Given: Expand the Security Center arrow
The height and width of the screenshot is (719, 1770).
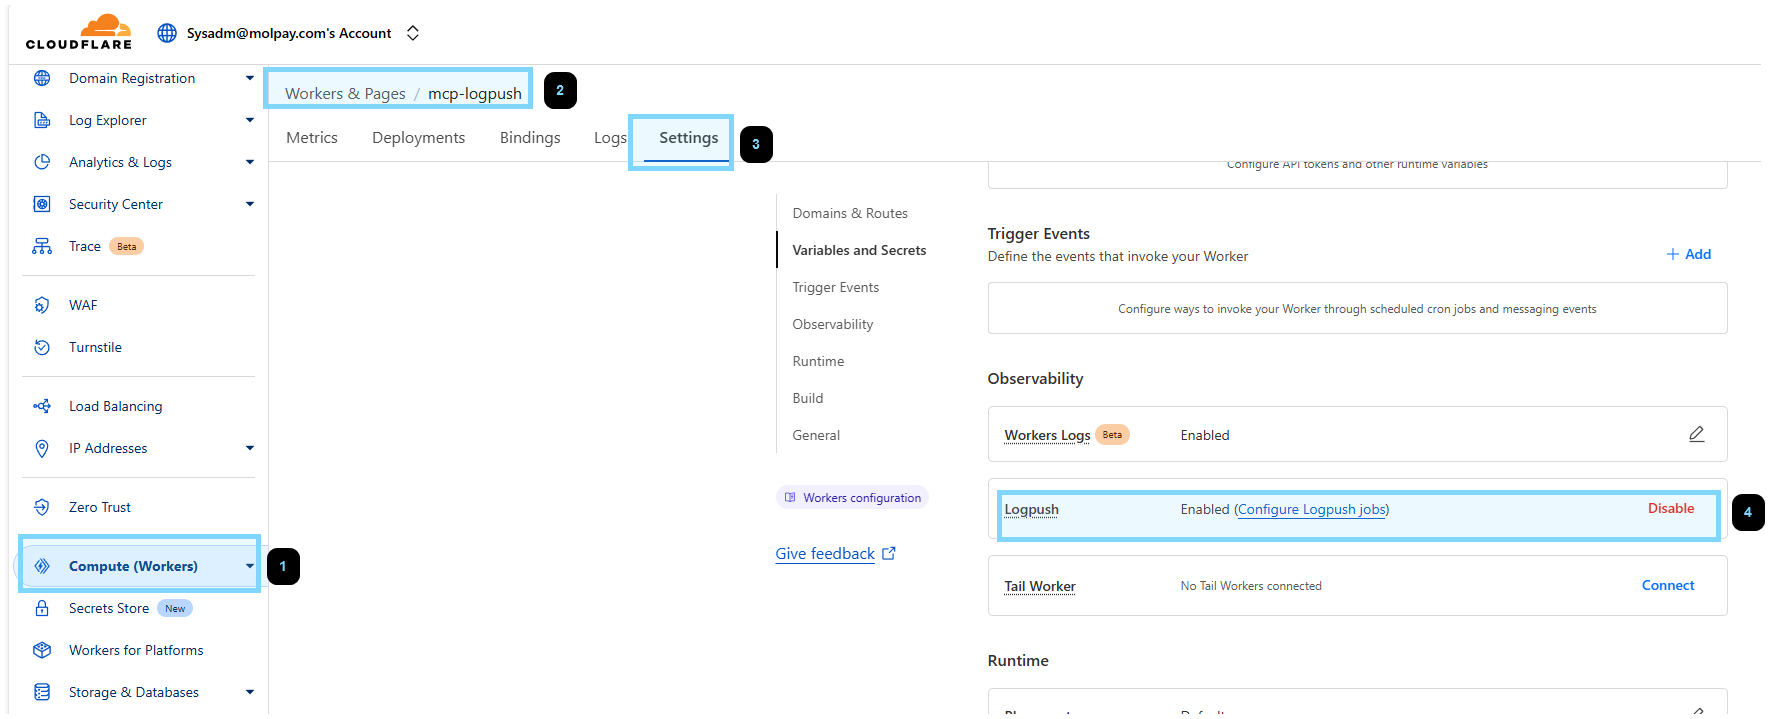Looking at the screenshot, I should pos(250,204).
